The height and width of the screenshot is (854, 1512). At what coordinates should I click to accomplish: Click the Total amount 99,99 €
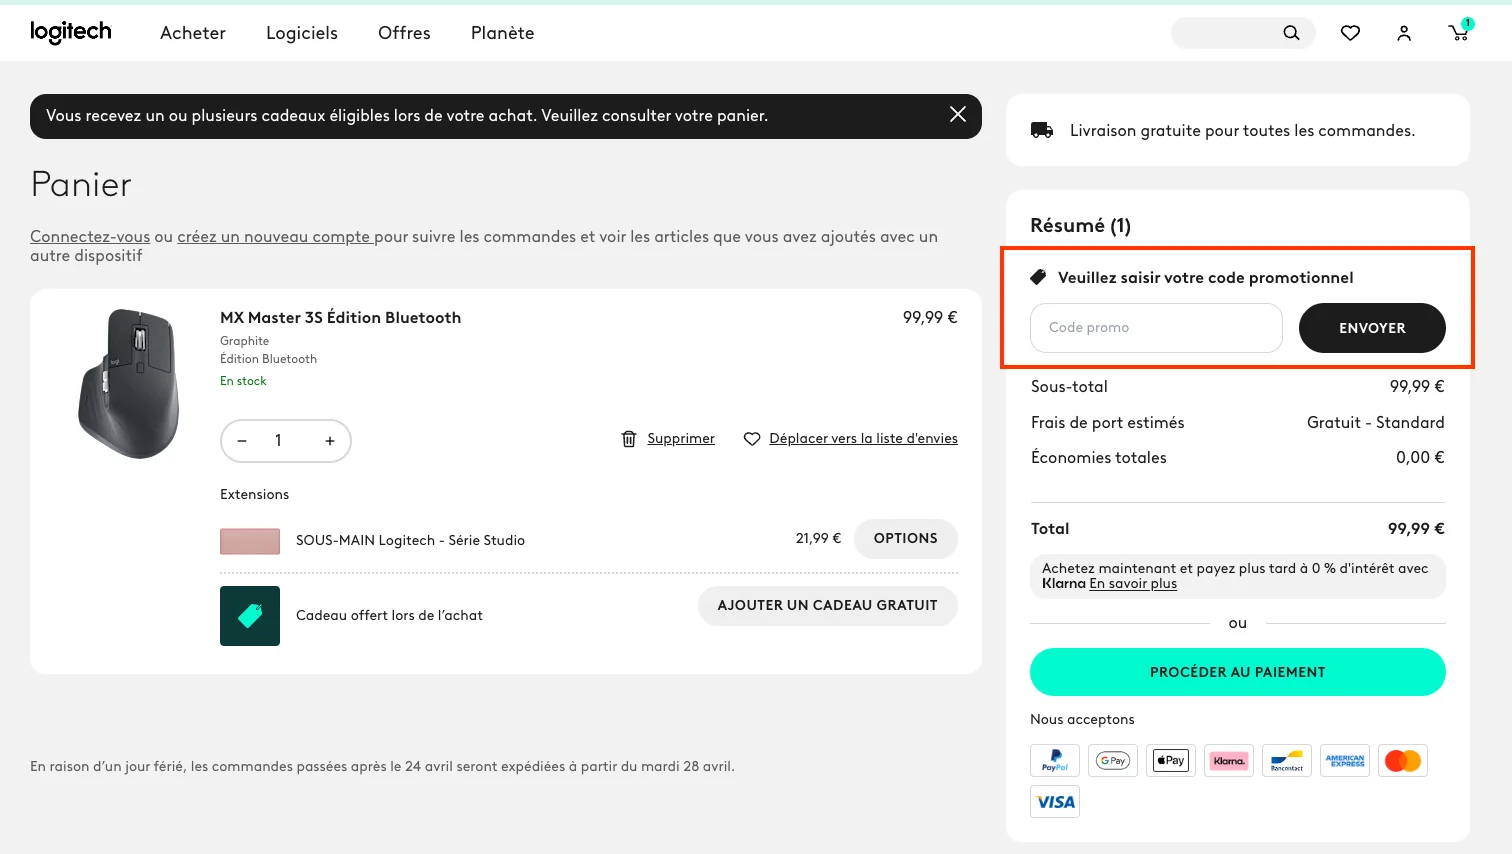(x=1416, y=529)
